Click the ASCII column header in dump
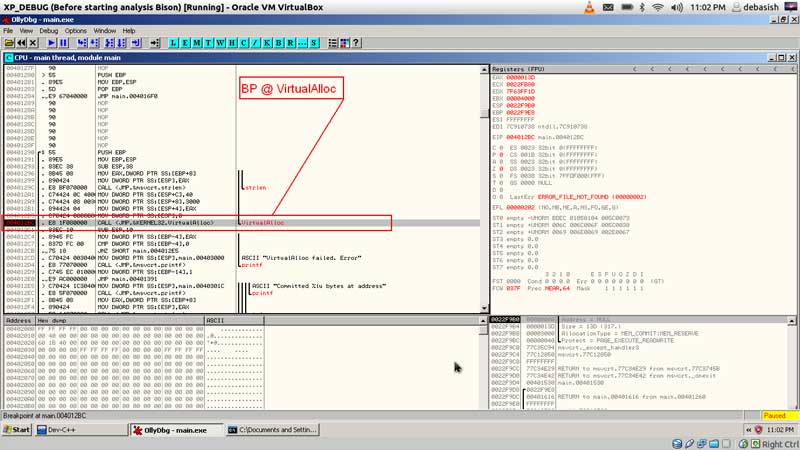This screenshot has width=800, height=450. (234, 320)
